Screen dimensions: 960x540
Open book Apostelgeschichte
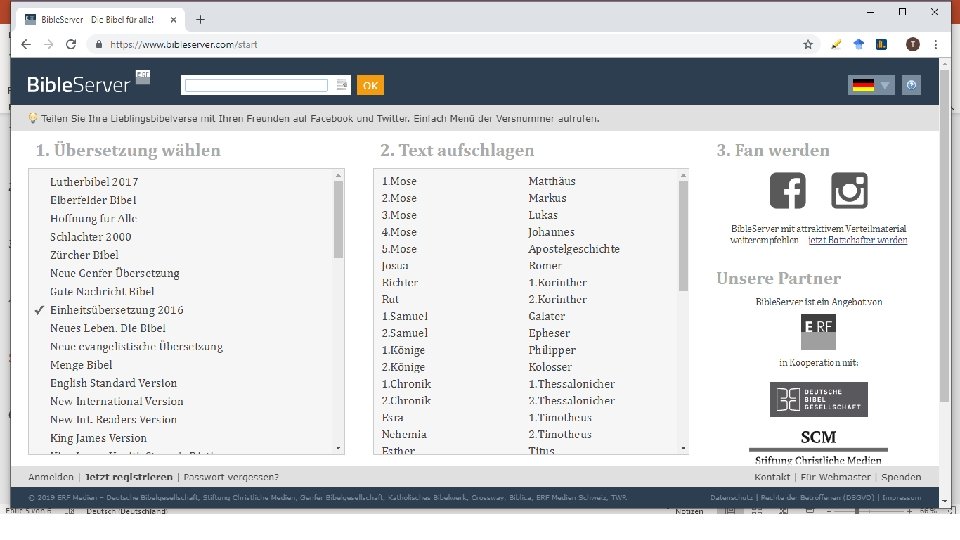click(x=574, y=249)
